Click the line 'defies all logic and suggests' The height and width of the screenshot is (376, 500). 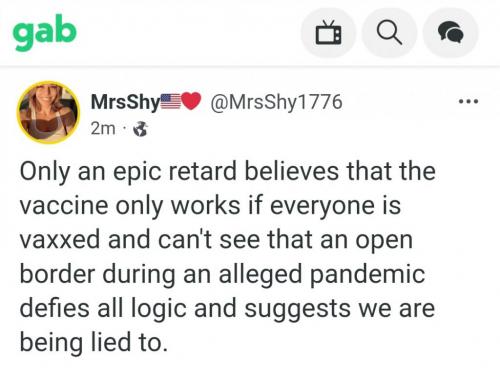[227, 309]
